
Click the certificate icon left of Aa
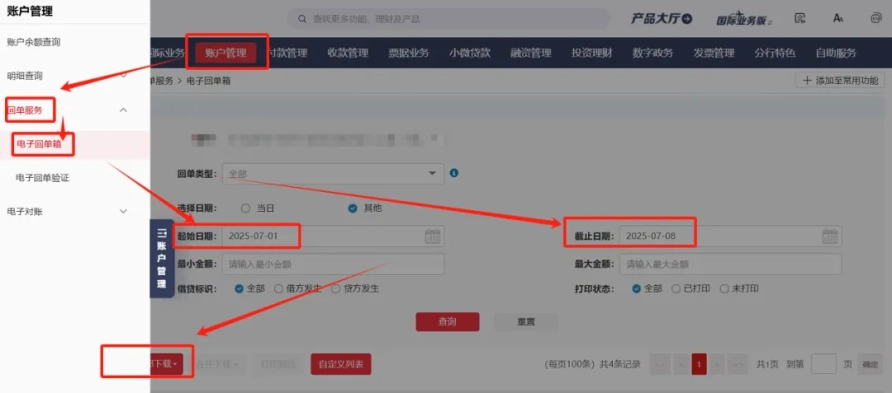pos(800,18)
